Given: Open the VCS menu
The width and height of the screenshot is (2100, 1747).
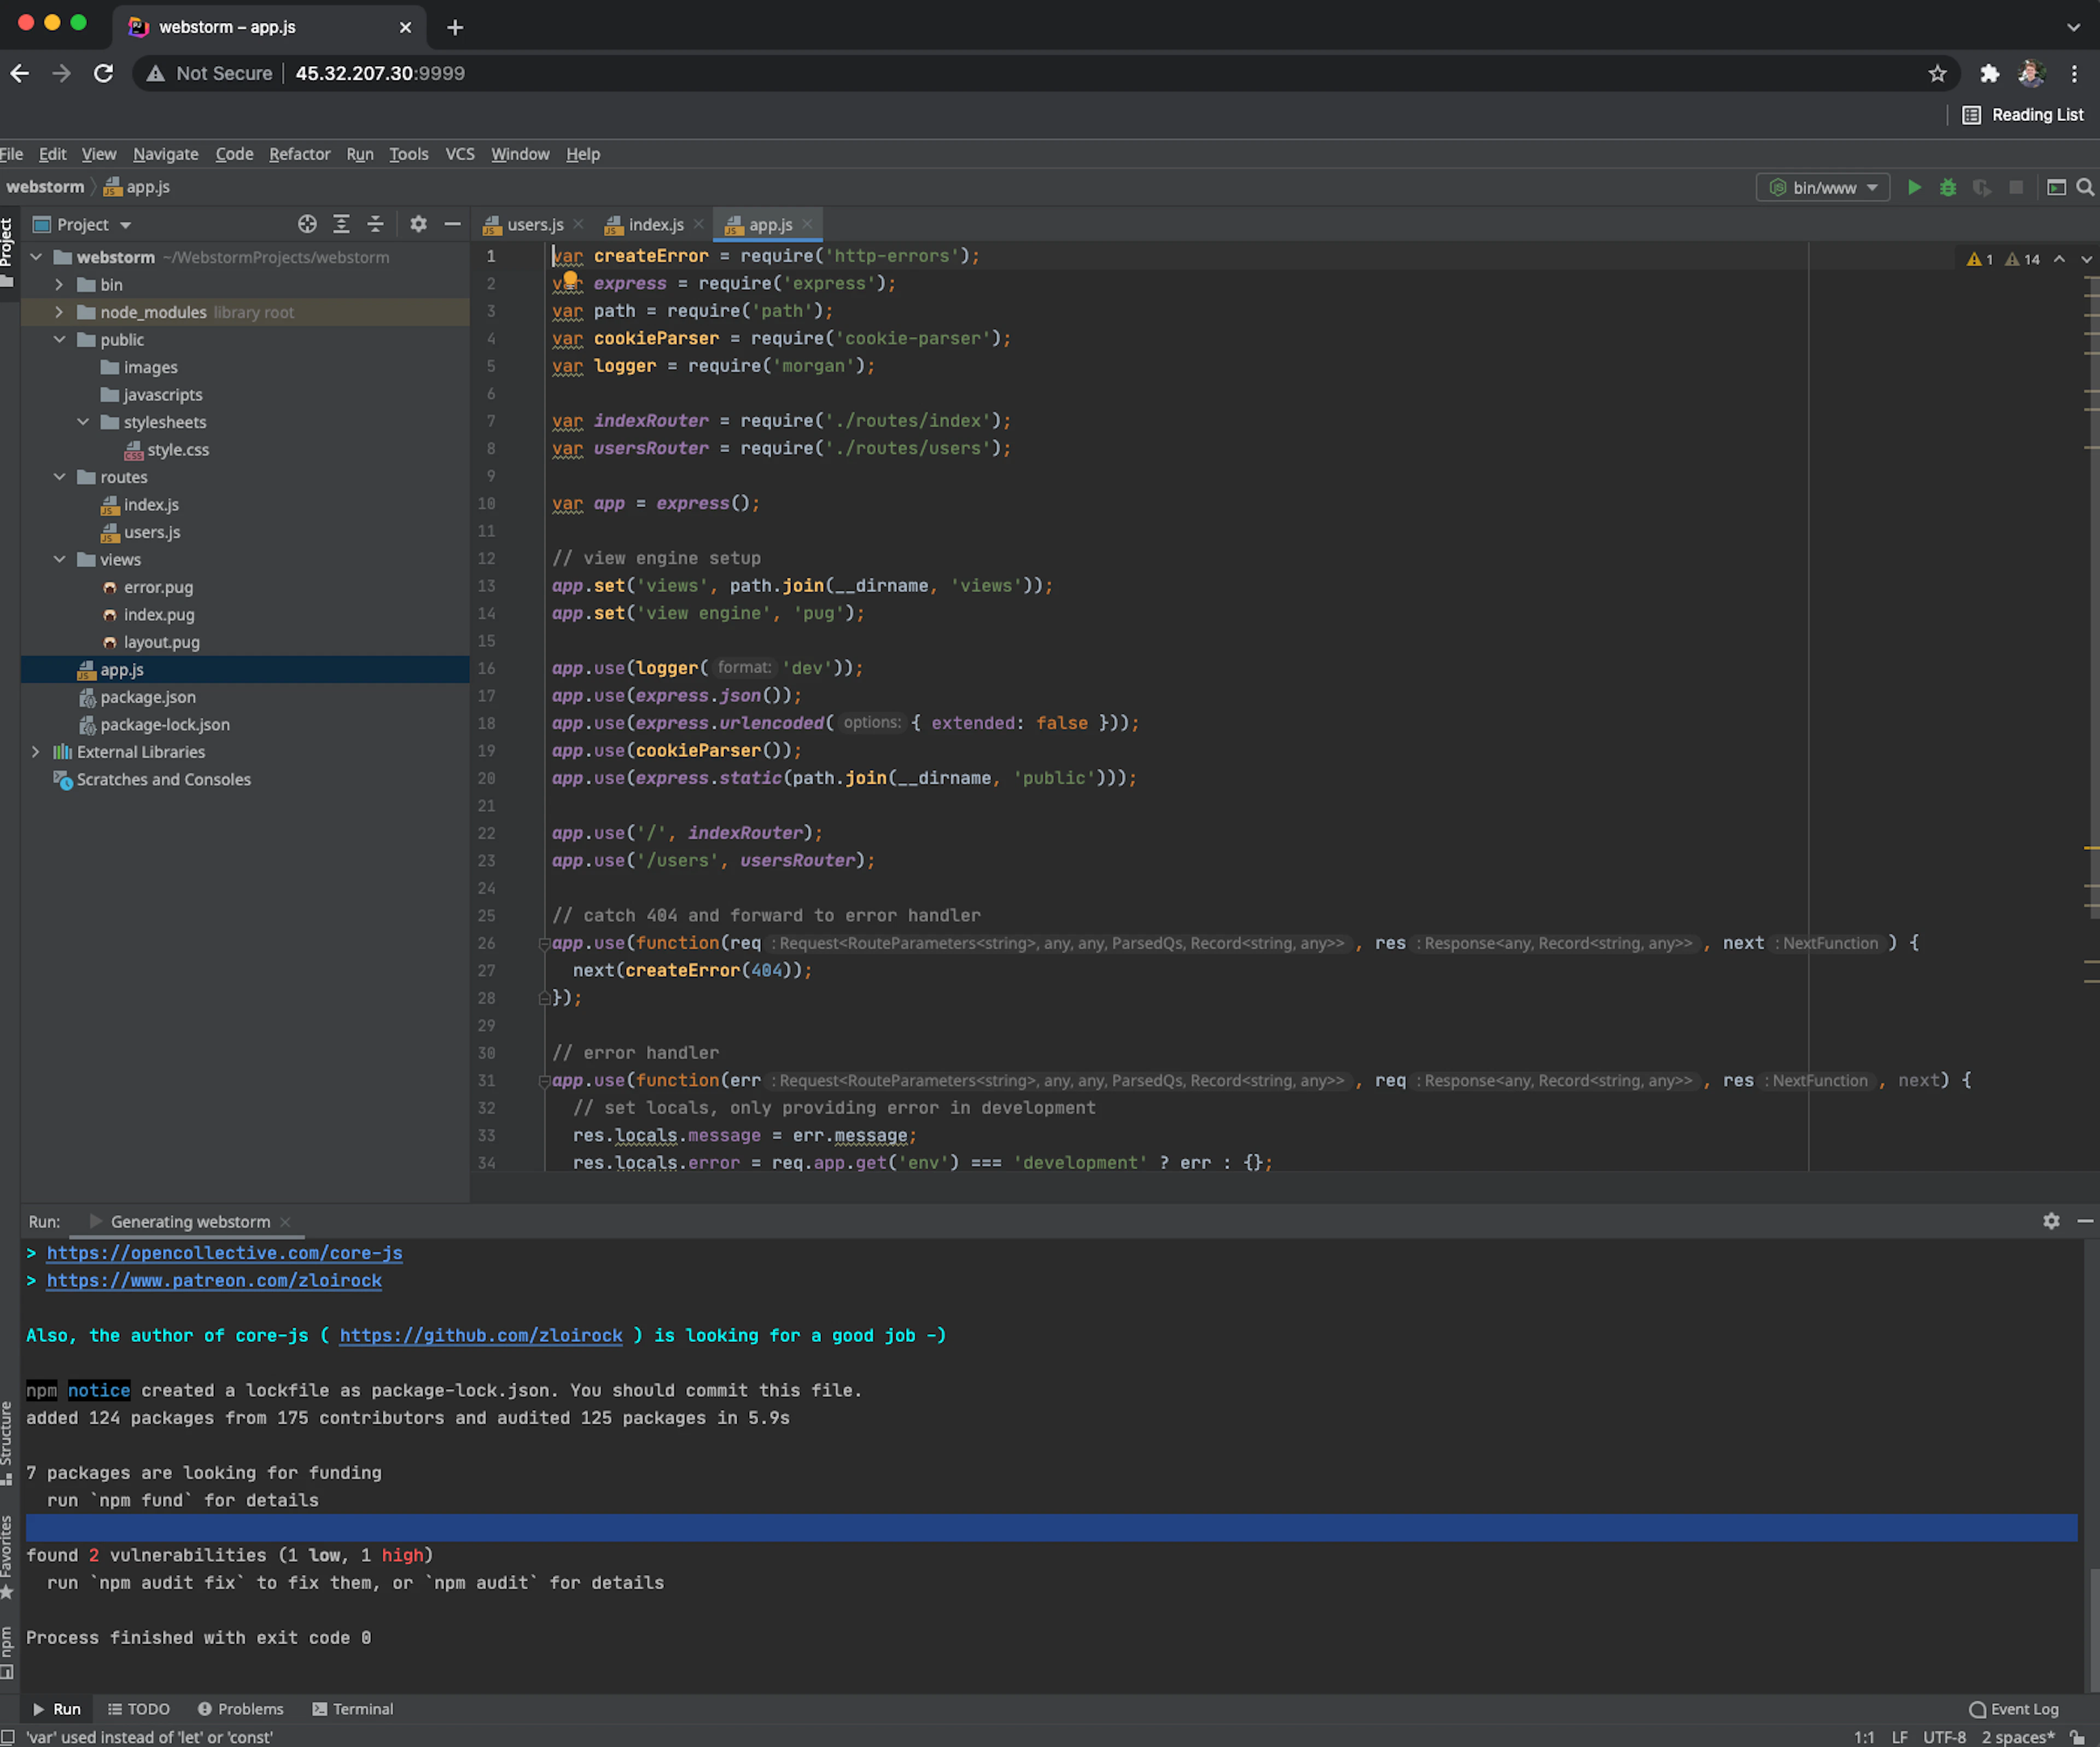Looking at the screenshot, I should (459, 154).
